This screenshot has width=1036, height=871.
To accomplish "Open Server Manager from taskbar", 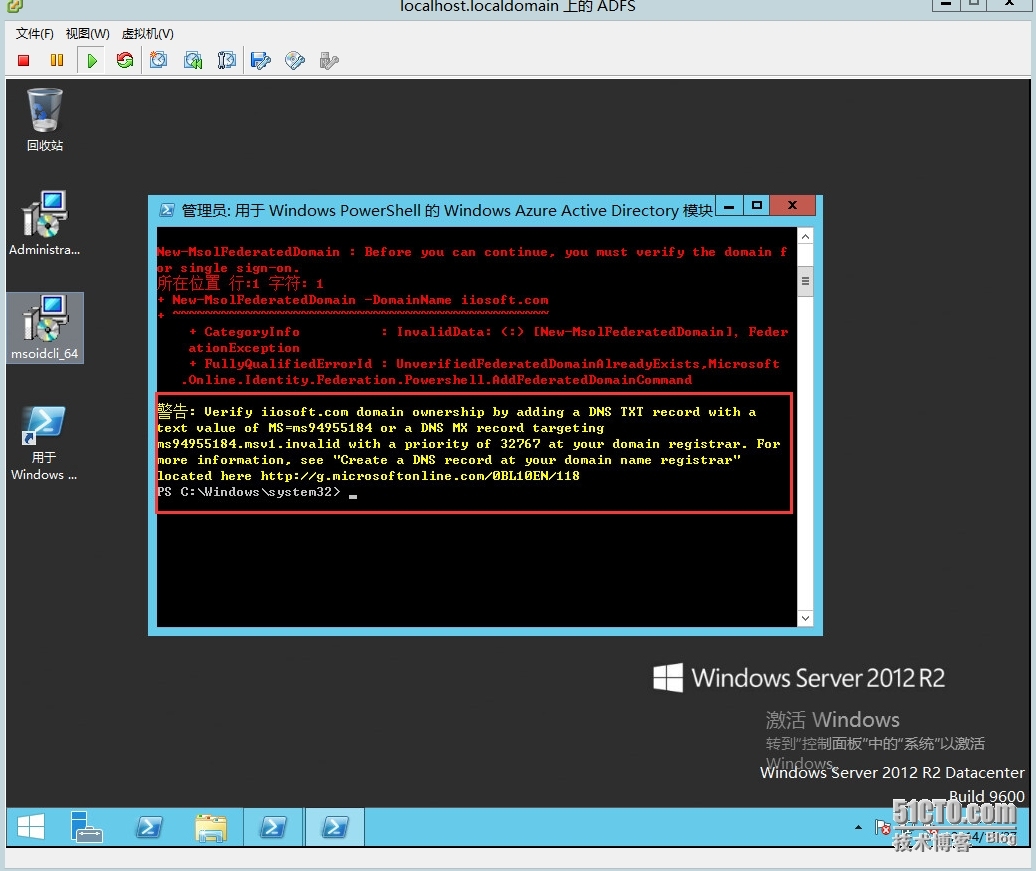I will click(x=86, y=827).
